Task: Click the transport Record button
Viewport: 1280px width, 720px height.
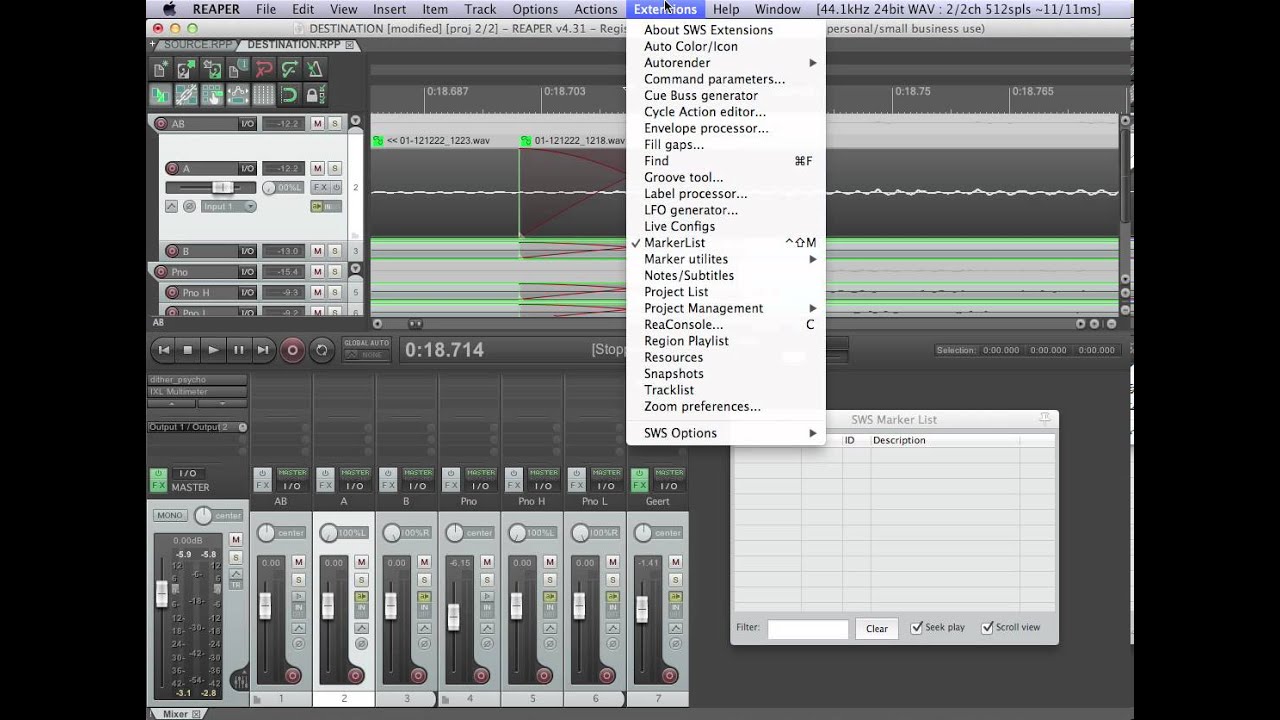Action: click(x=293, y=350)
